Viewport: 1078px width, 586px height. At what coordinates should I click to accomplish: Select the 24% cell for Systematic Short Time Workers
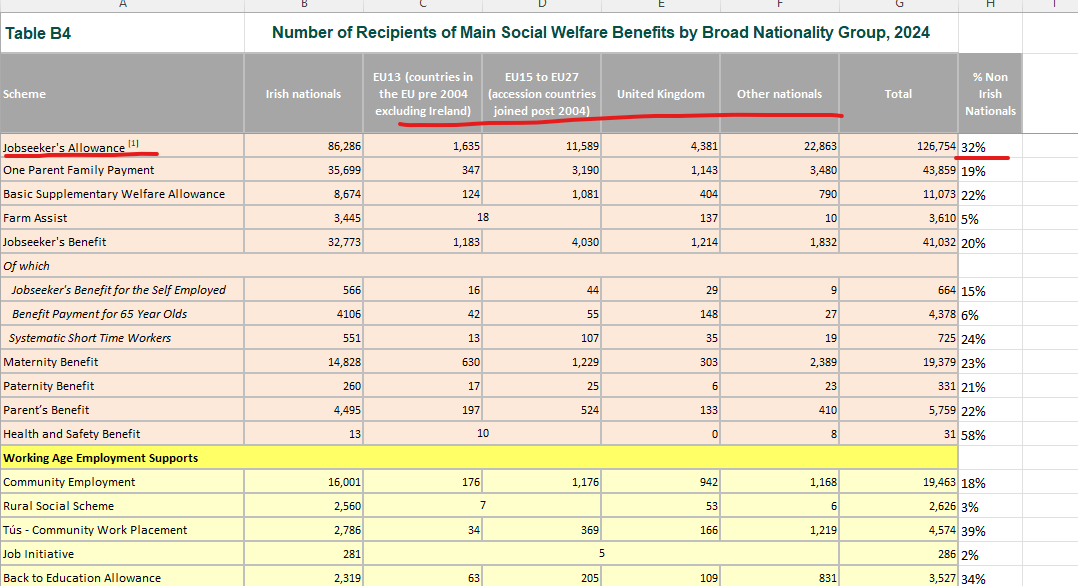990,339
